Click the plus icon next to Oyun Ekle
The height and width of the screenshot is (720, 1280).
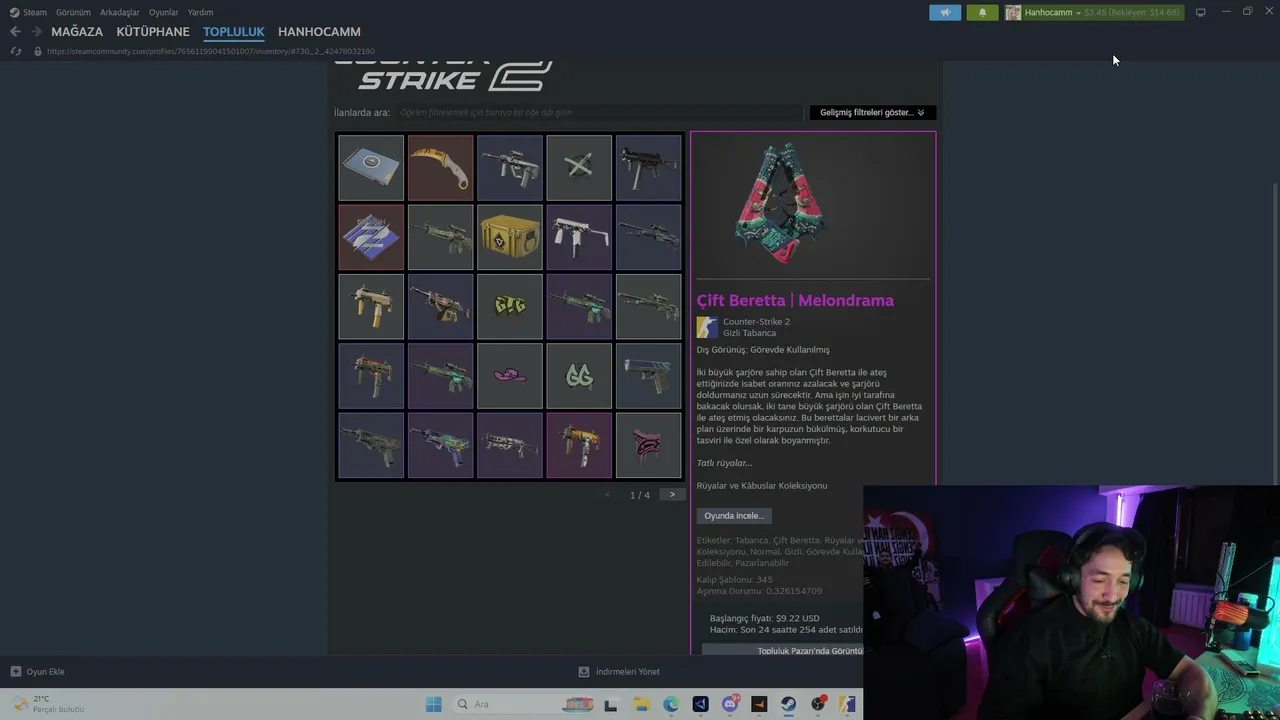point(15,672)
